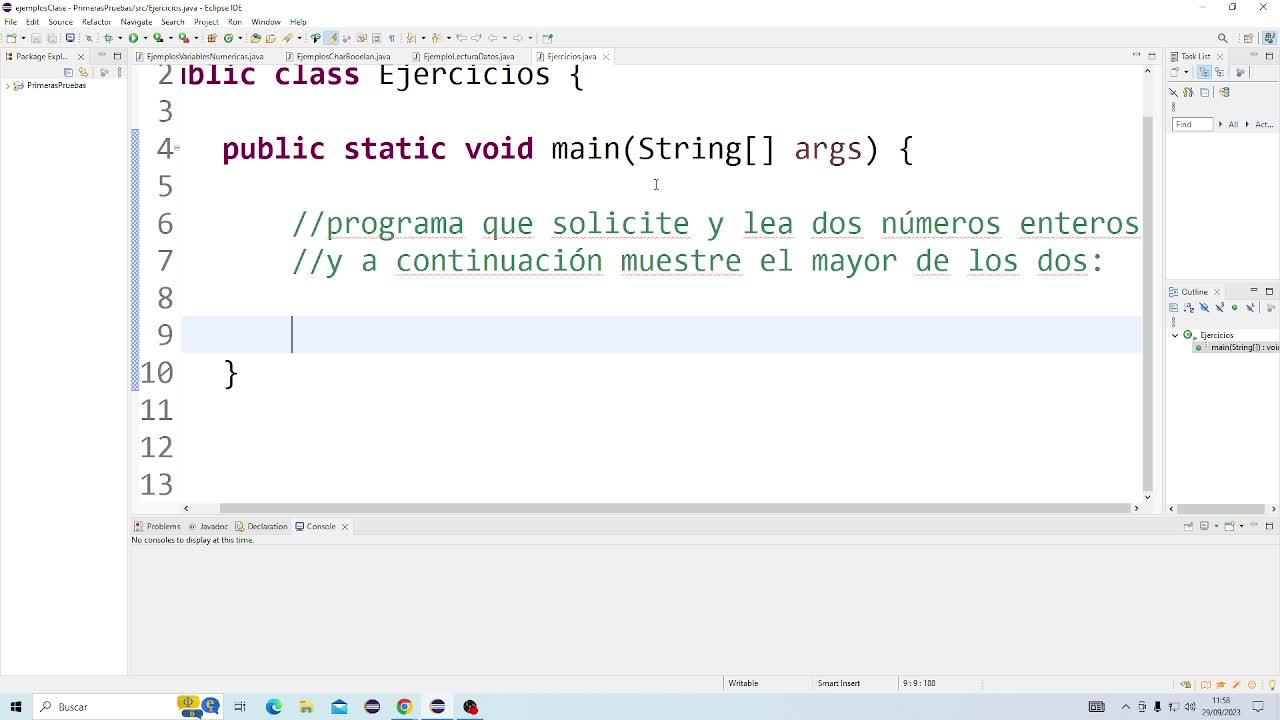
Task: Click the Scheduled view icon in Task List
Action: 1220,72
